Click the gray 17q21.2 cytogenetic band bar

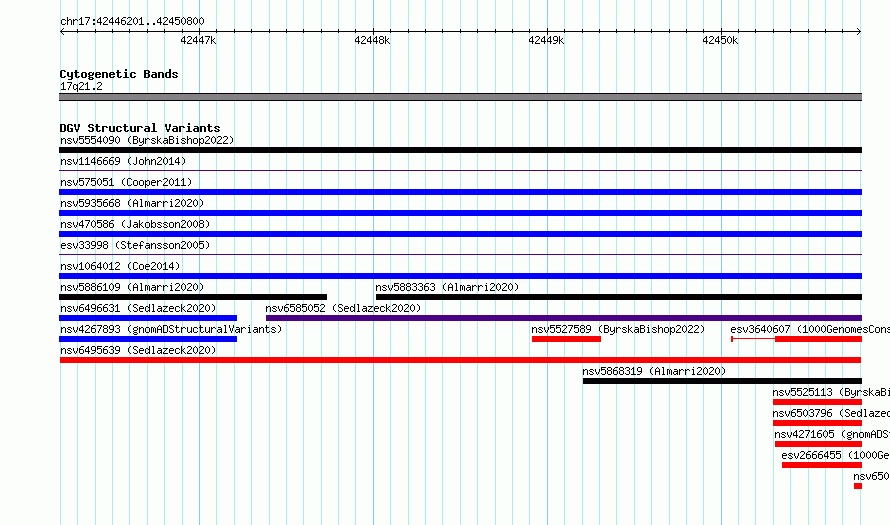[x=460, y=97]
